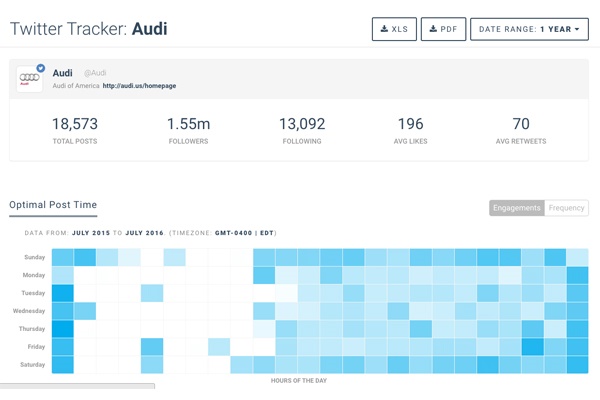
Task: Click the Twitter Tracker: Audi page title
Action: click(x=88, y=29)
